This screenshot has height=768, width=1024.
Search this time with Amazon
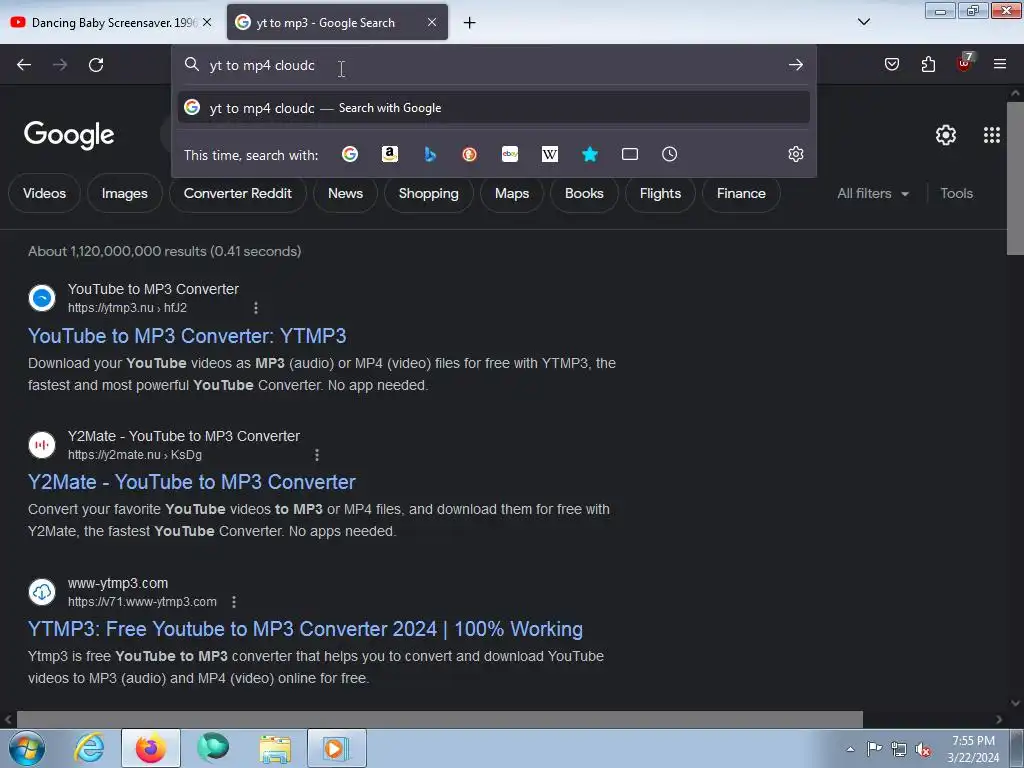pos(390,154)
